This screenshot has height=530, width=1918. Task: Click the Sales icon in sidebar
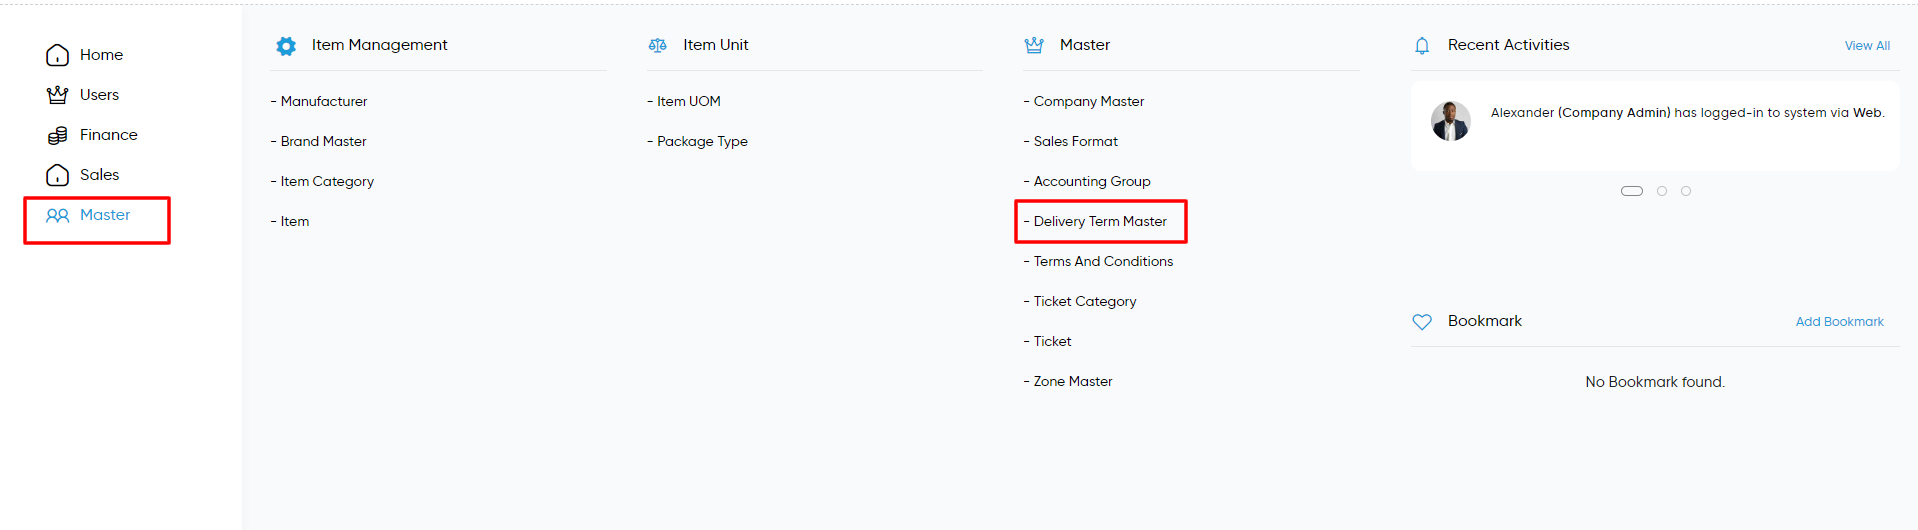point(57,175)
